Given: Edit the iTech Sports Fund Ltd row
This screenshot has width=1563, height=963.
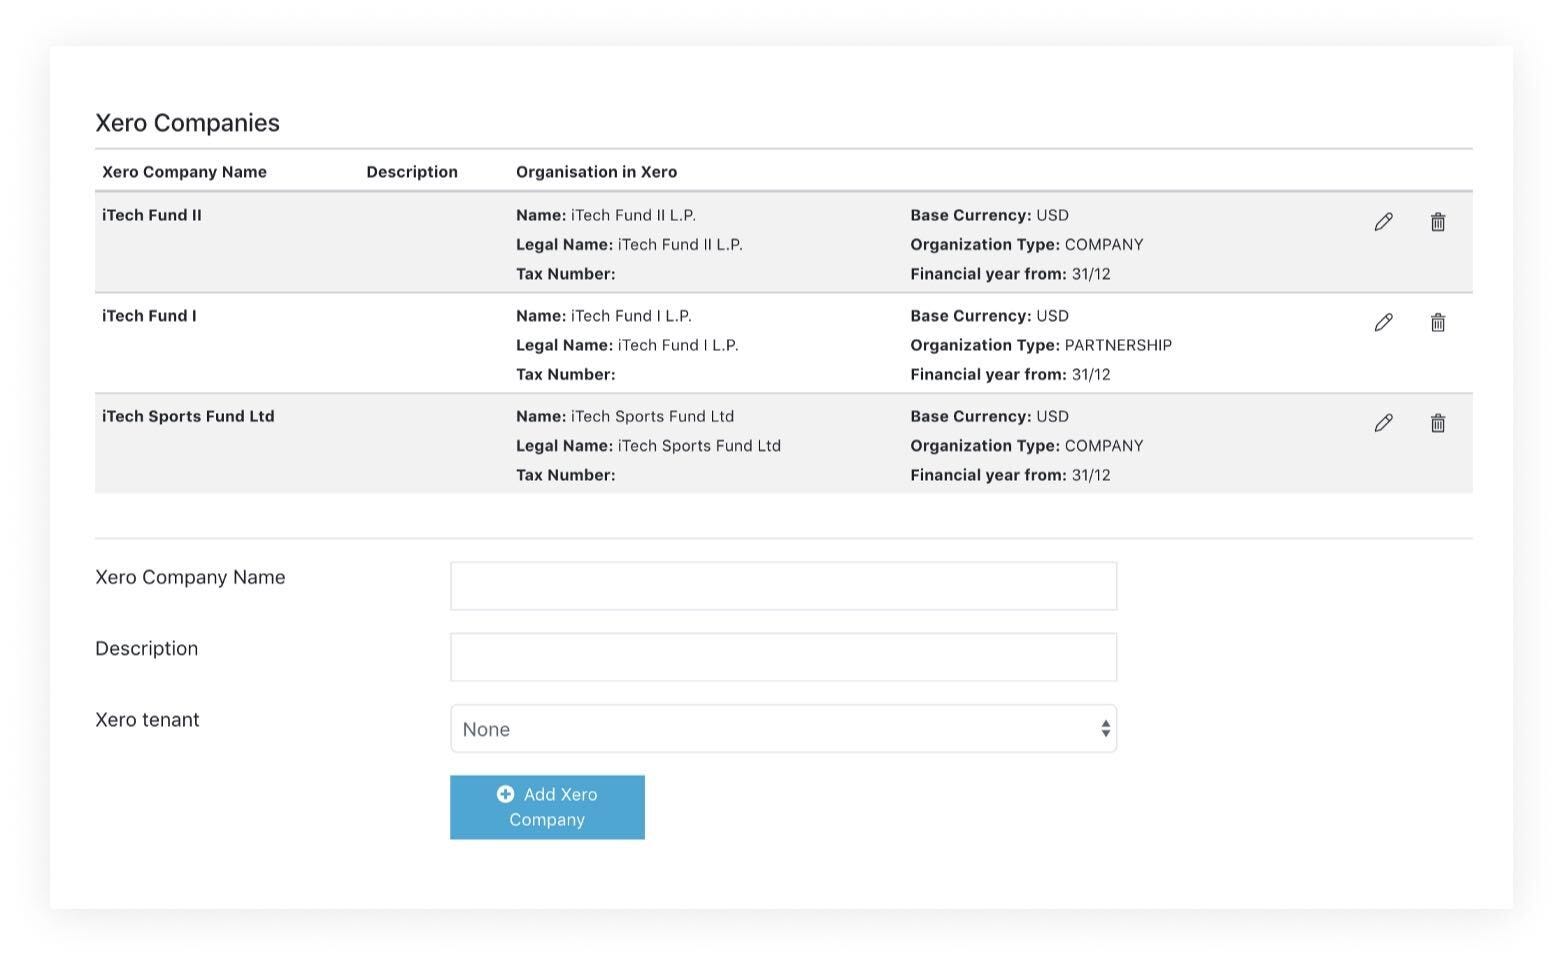Looking at the screenshot, I should [x=1383, y=423].
